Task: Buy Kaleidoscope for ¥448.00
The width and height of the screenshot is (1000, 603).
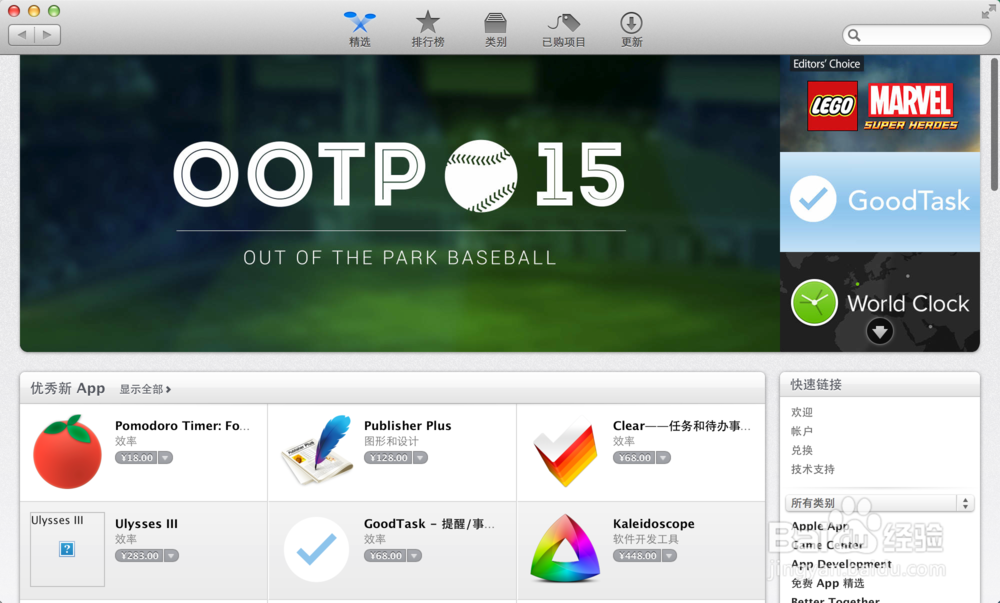Action: coord(637,556)
